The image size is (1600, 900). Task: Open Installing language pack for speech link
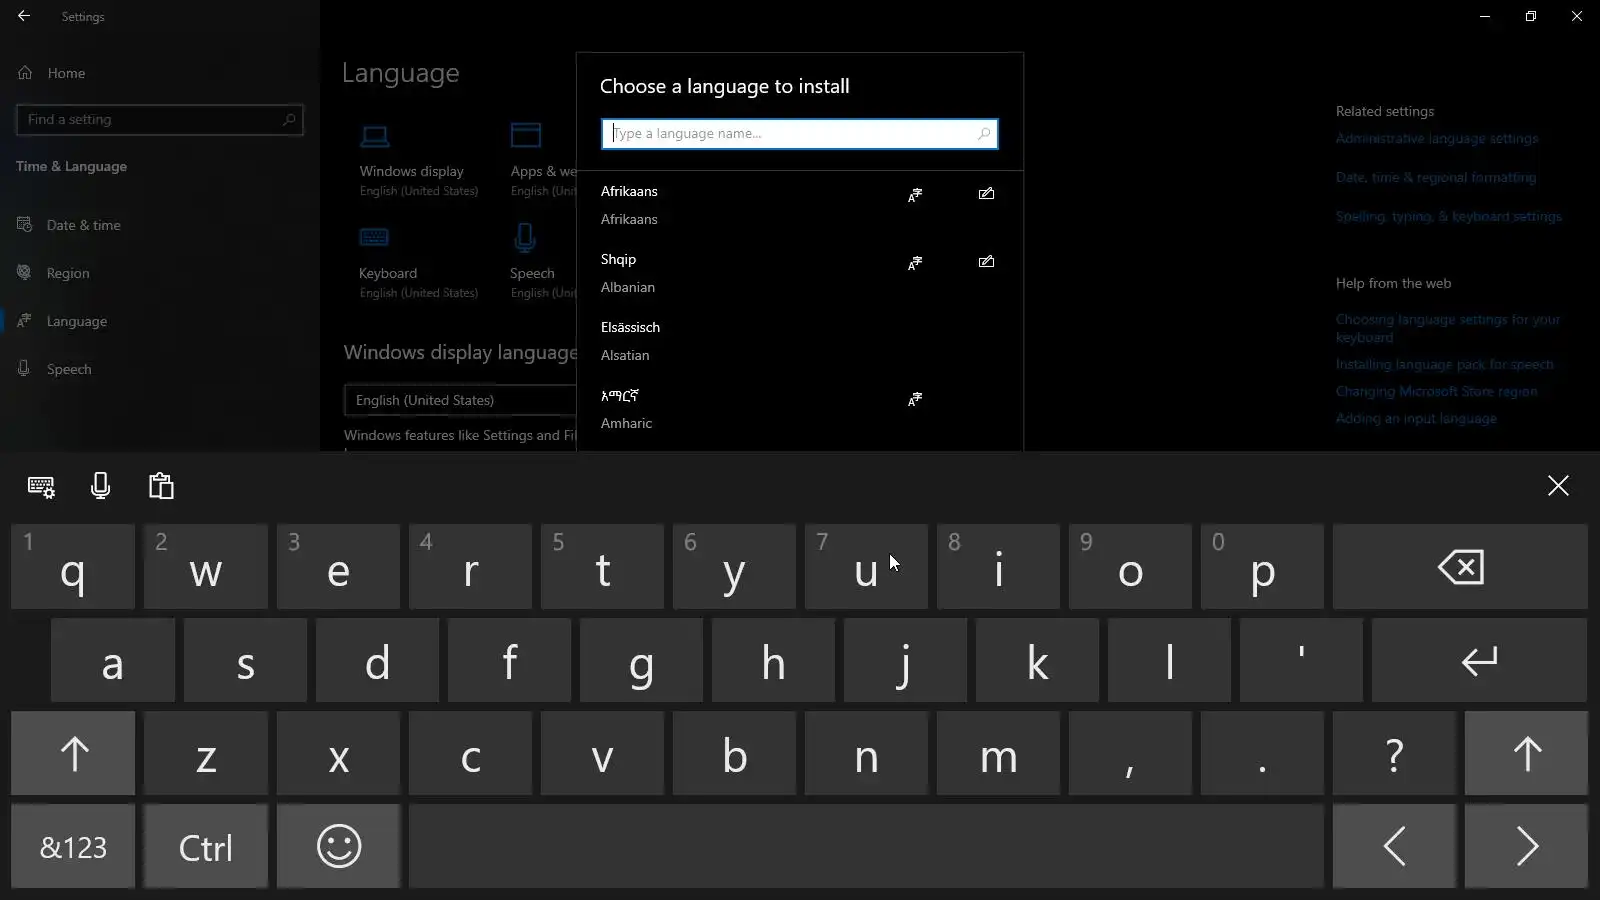coord(1445,365)
